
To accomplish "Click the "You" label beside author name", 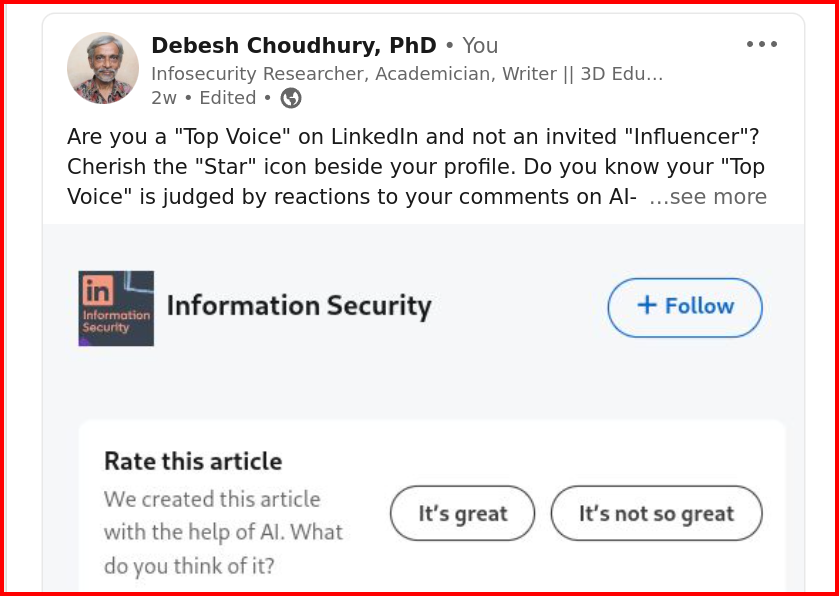I will pos(480,45).
